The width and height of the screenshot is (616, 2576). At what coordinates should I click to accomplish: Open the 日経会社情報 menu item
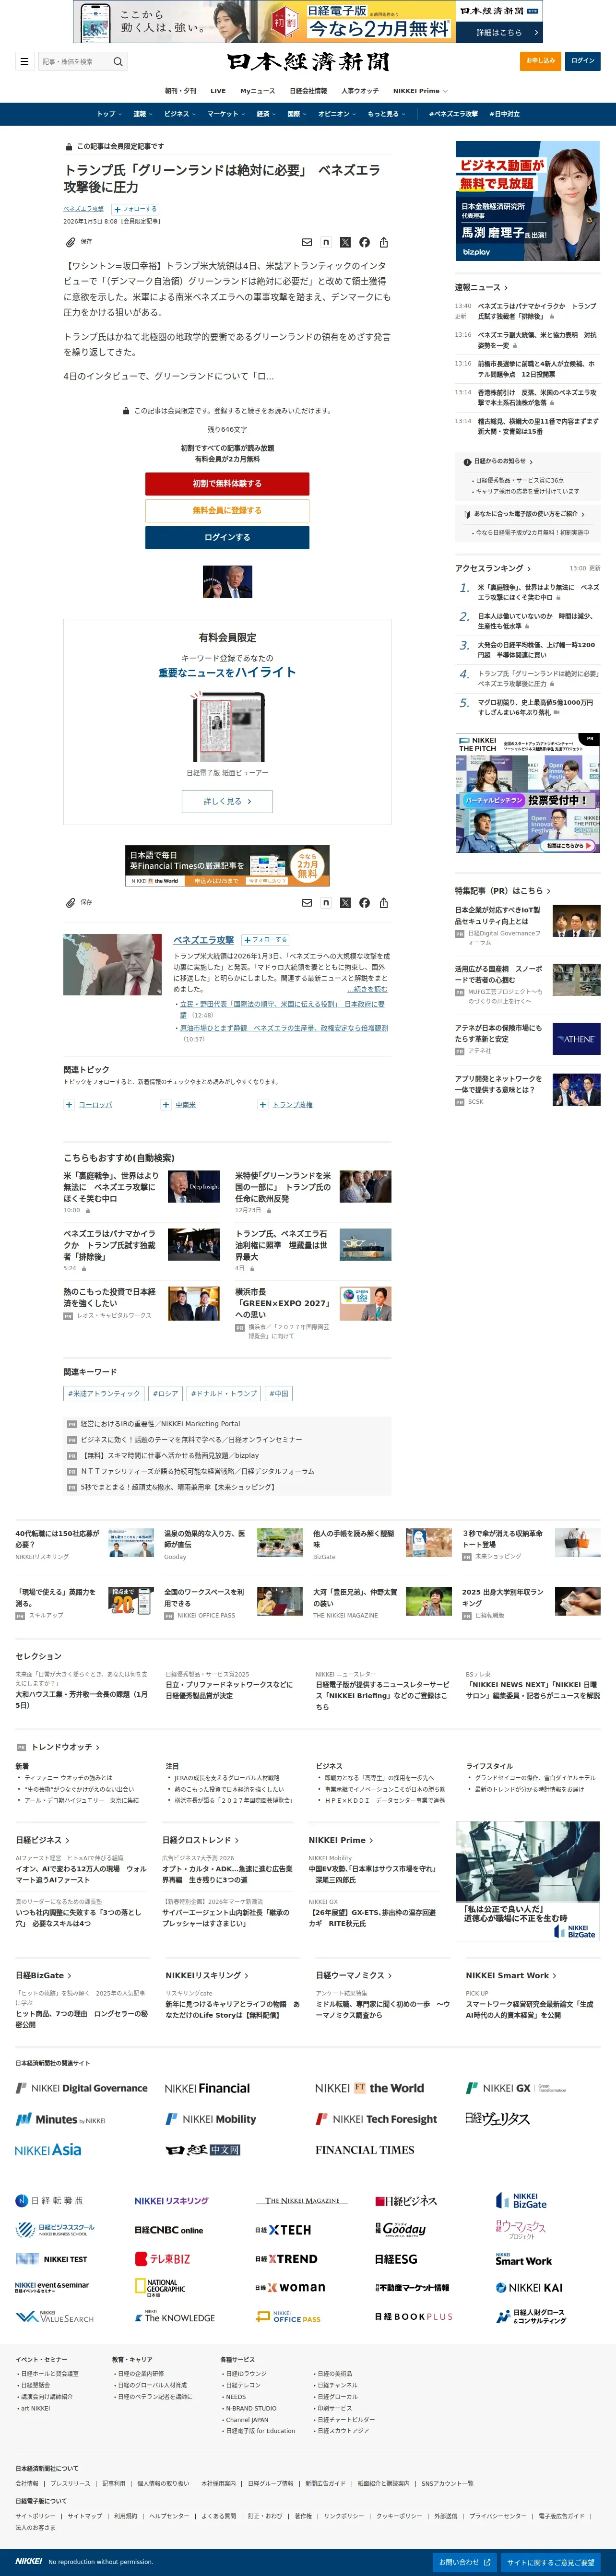point(308,91)
